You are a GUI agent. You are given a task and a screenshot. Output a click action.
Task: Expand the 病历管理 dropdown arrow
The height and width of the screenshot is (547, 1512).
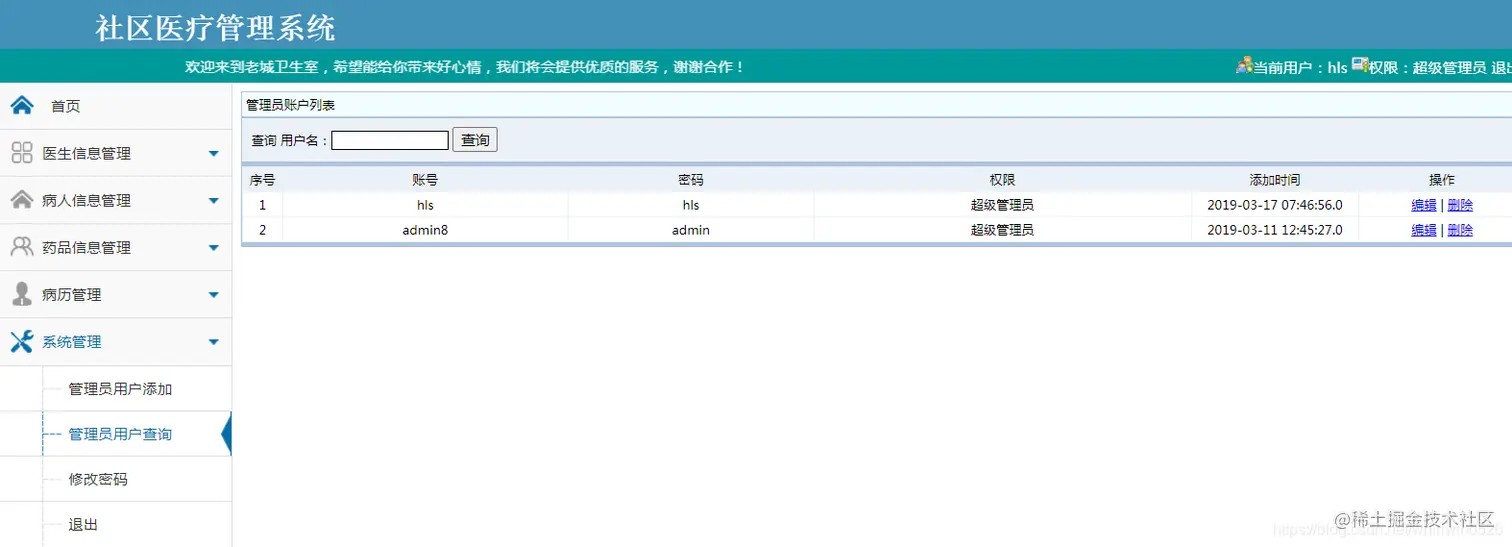213,294
